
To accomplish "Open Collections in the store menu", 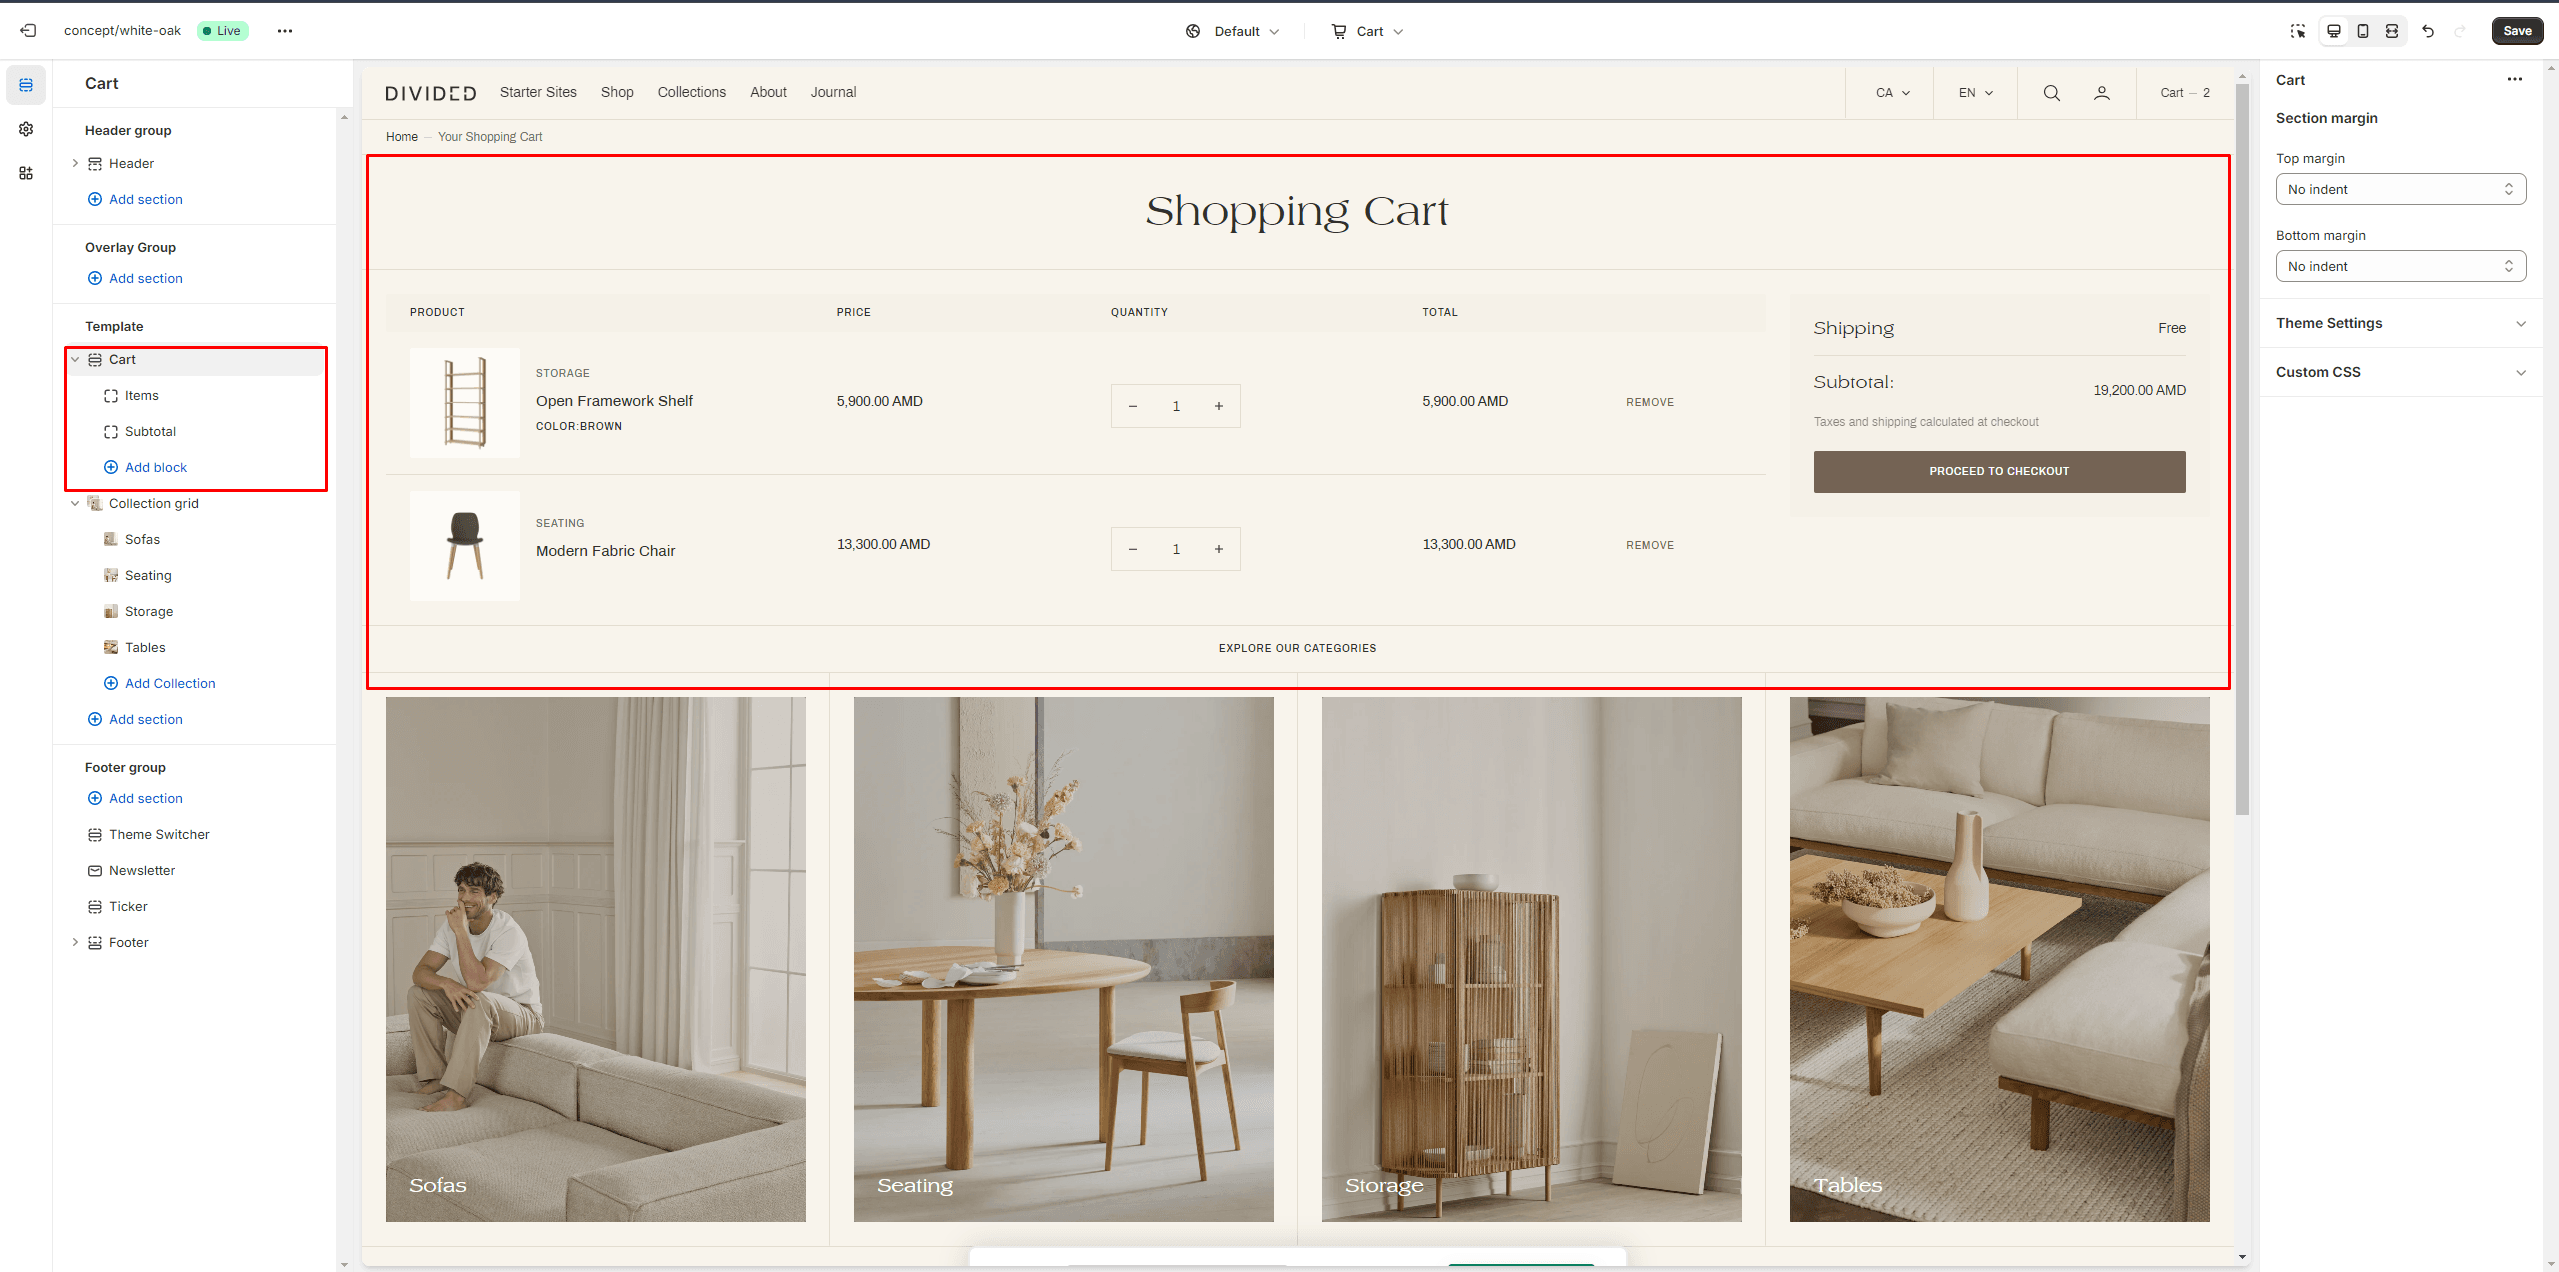I will click(x=691, y=92).
